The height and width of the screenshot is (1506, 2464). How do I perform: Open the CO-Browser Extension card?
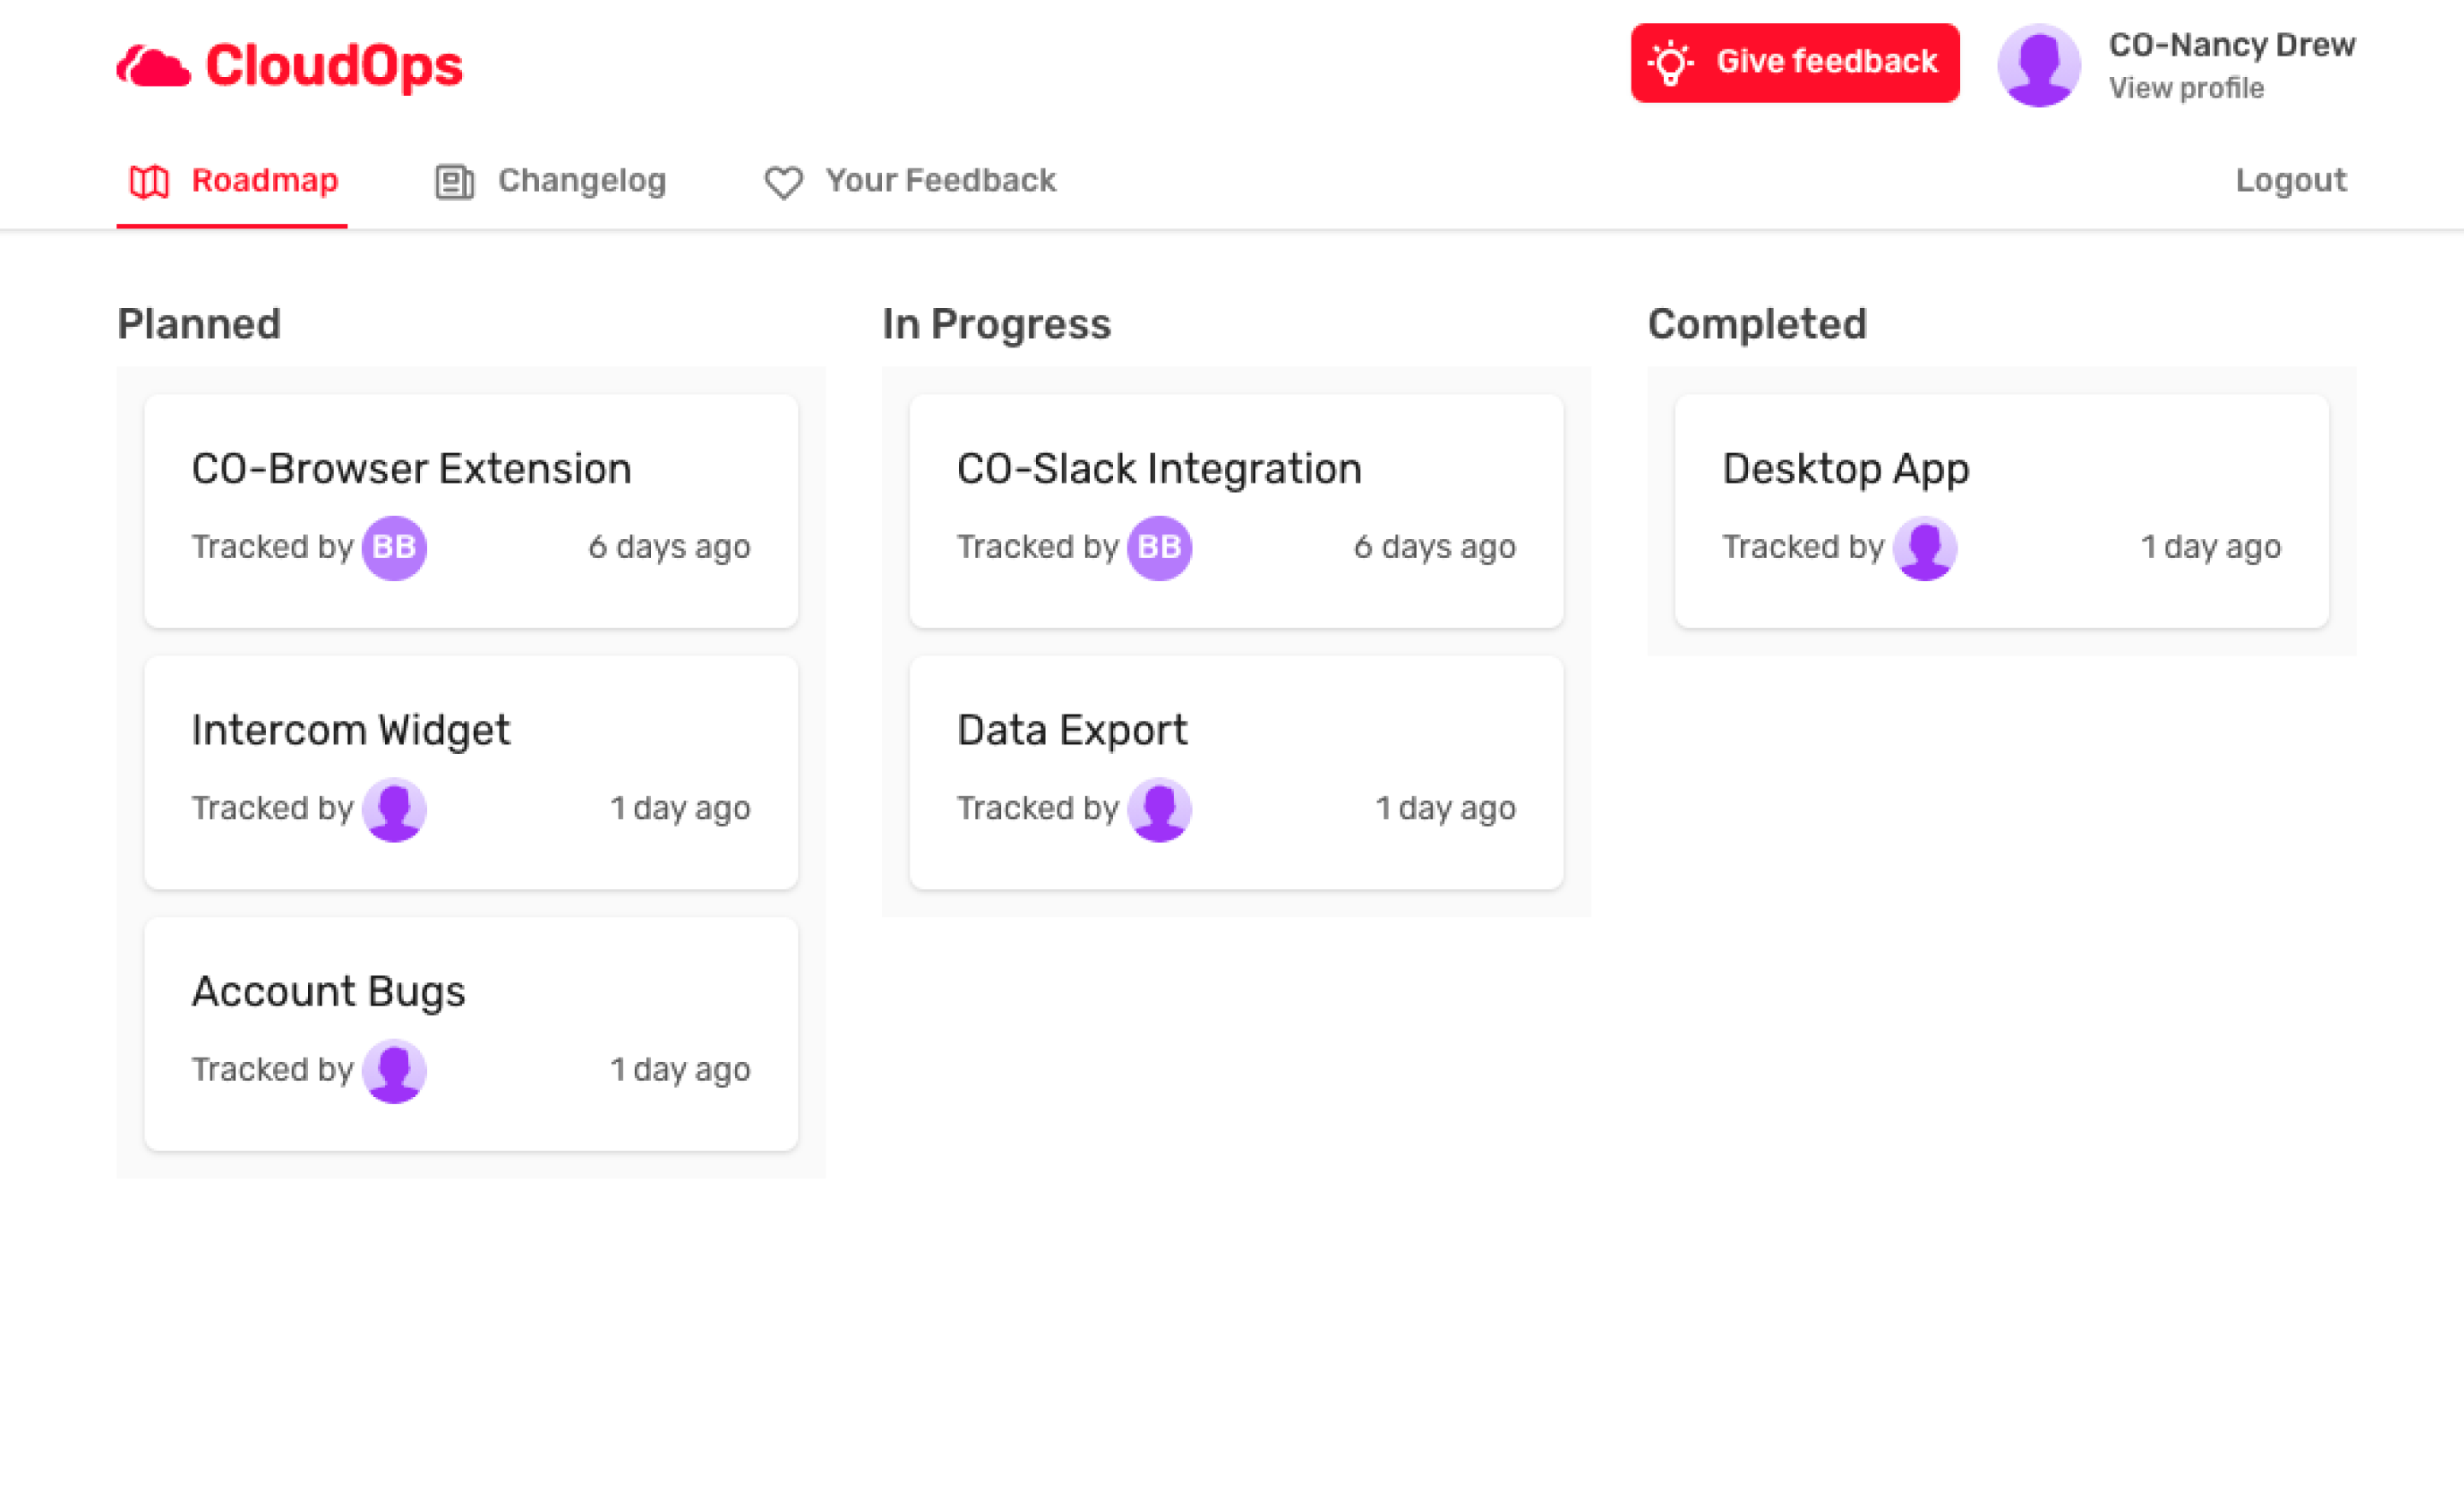(x=471, y=511)
